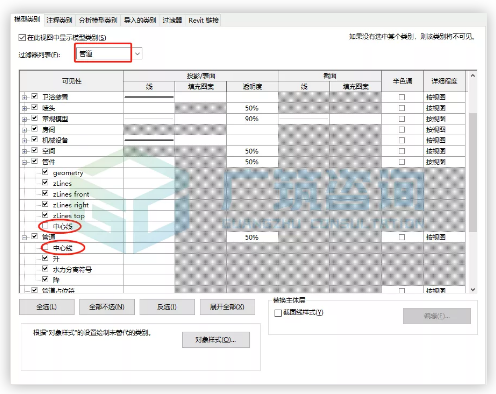496x394 pixels.
Task: Select the zLines row label
Action: click(x=62, y=183)
